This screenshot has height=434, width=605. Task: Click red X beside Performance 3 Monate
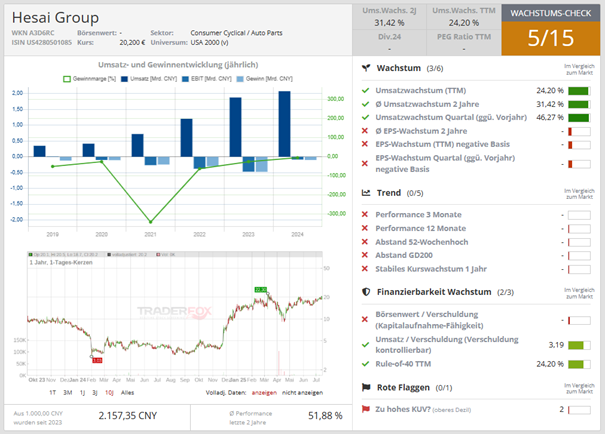pyautogui.click(x=365, y=214)
